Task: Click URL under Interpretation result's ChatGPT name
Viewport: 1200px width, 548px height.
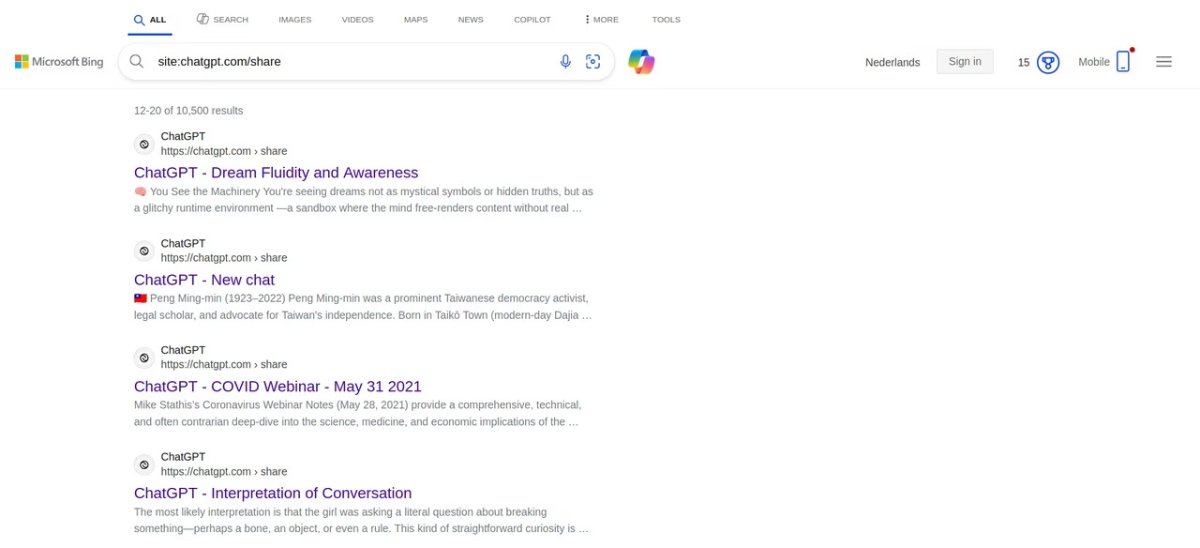Action: (x=224, y=472)
